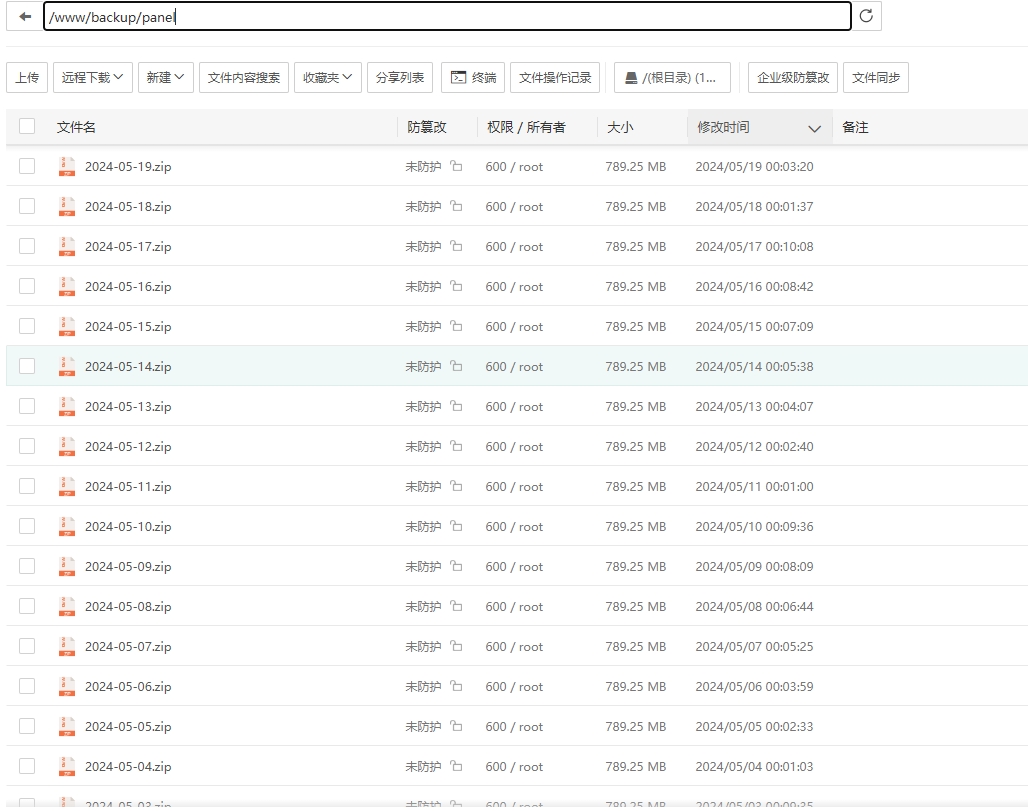This screenshot has height=811, width=1028.
Task: Click the tamper lock icon for 2024-05-17.zip
Action: click(x=456, y=246)
